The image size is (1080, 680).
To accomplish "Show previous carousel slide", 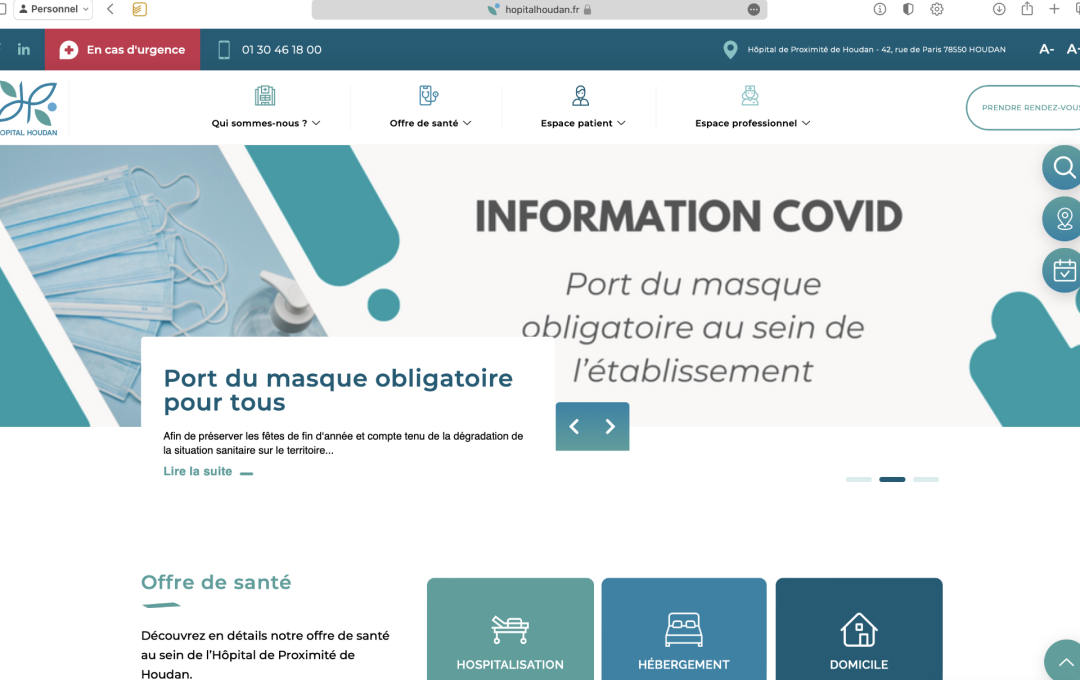I will pyautogui.click(x=574, y=426).
